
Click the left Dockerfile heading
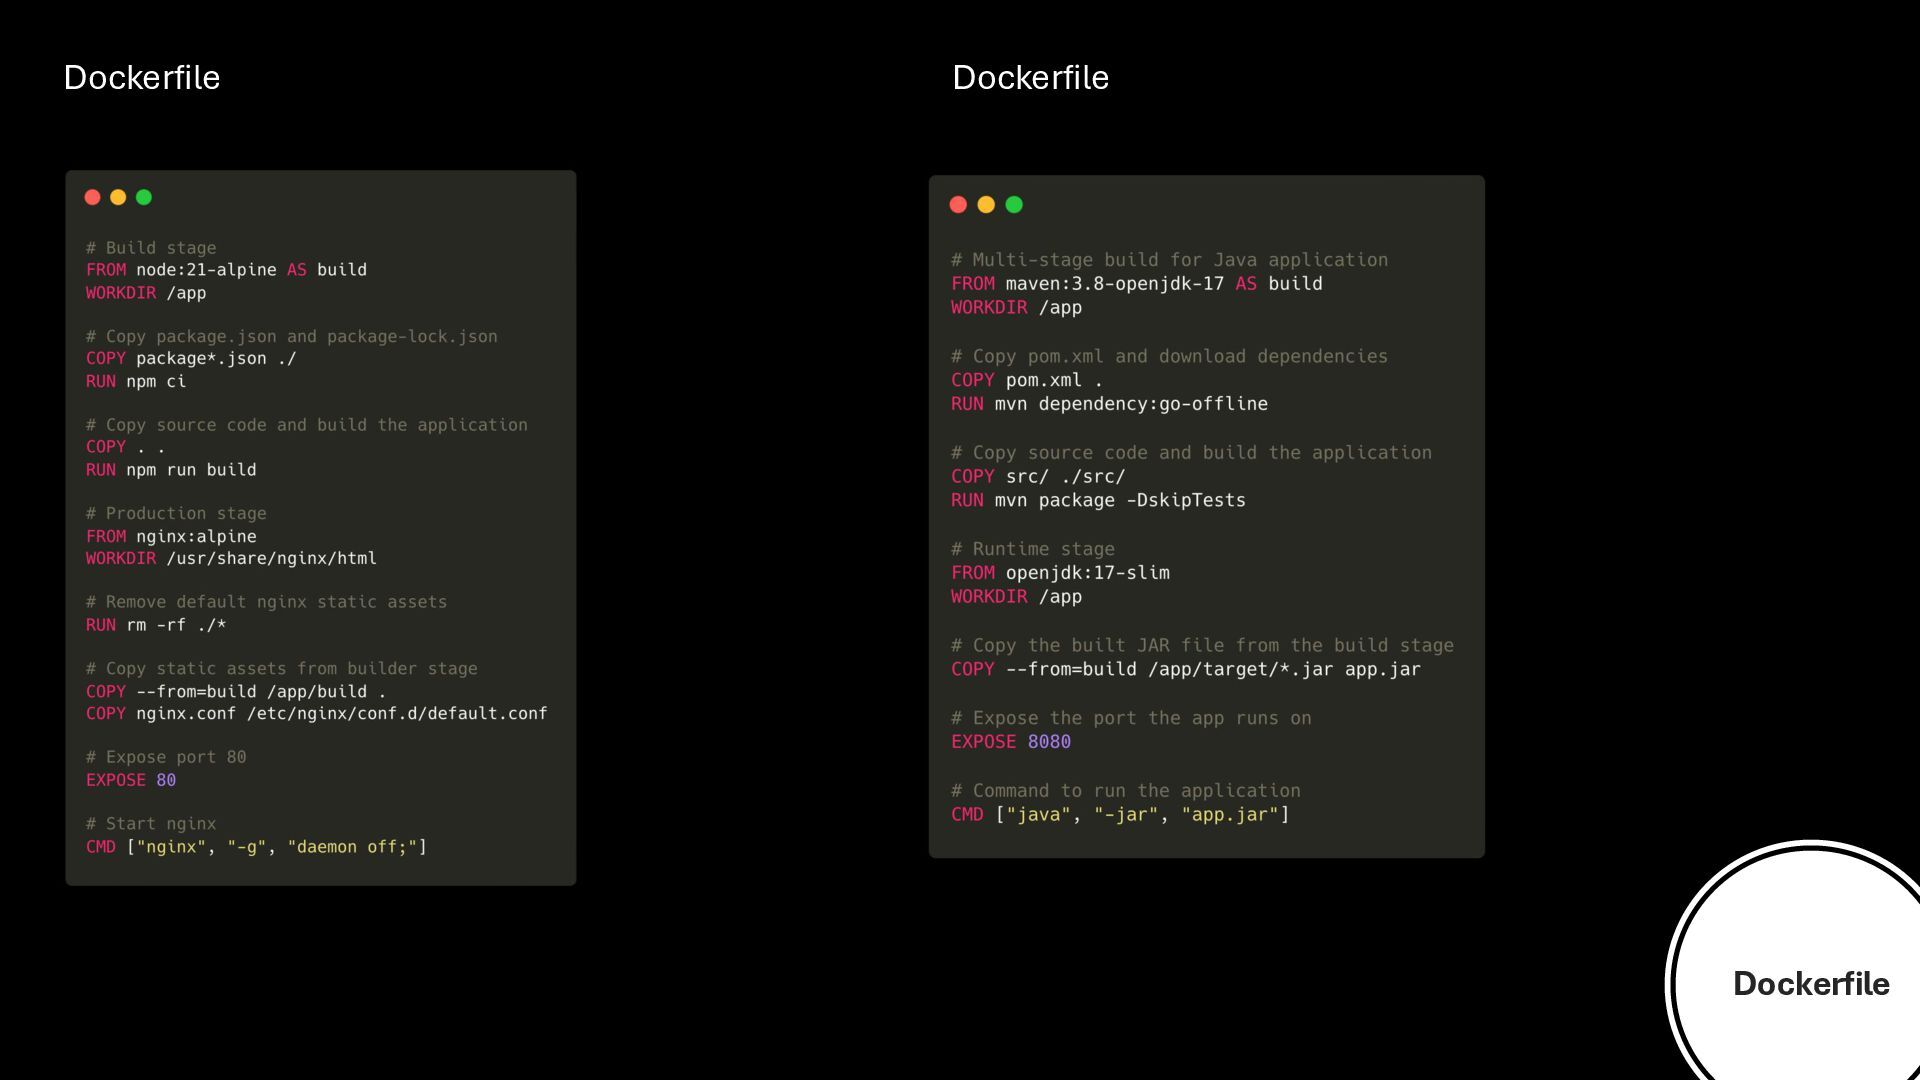pos(141,77)
